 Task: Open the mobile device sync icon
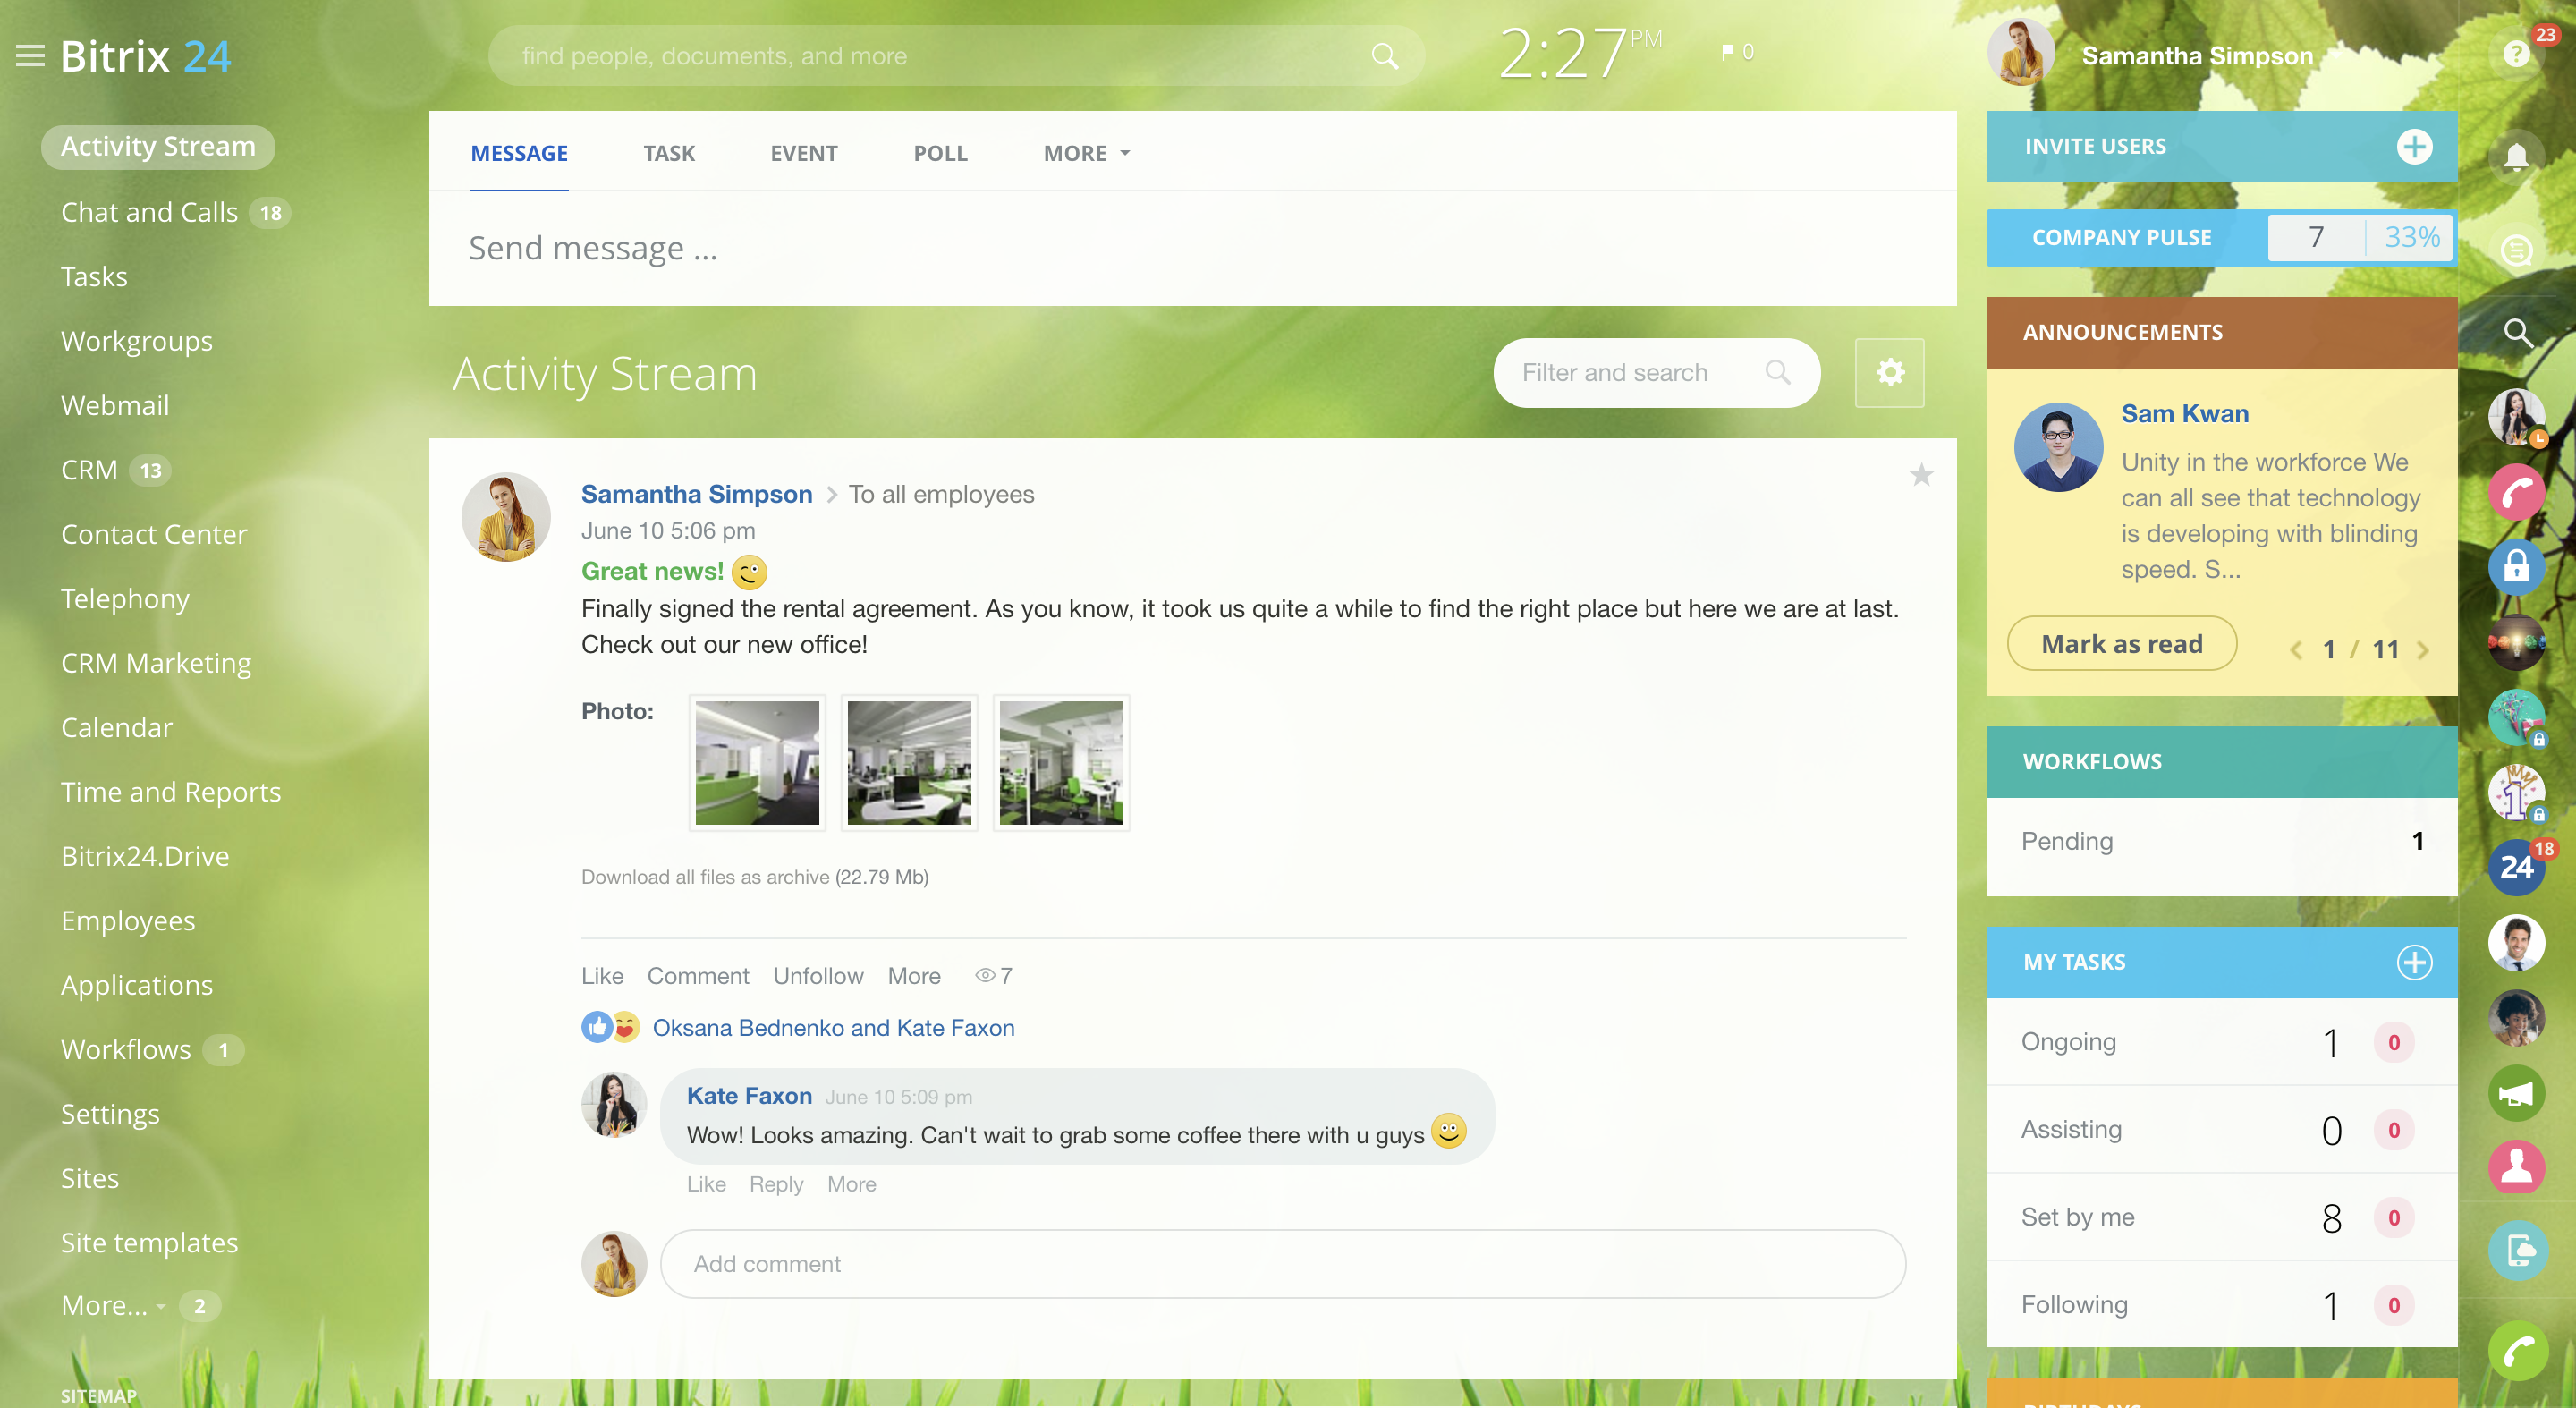(2518, 1249)
